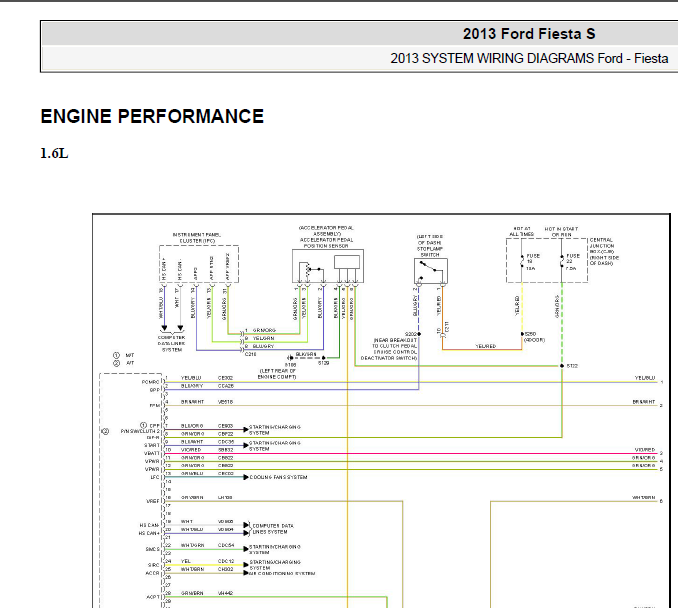Viewport: 678px width, 608px height.
Task: Click the "STOPLAMP SWITCH" label
Action: 430,252
